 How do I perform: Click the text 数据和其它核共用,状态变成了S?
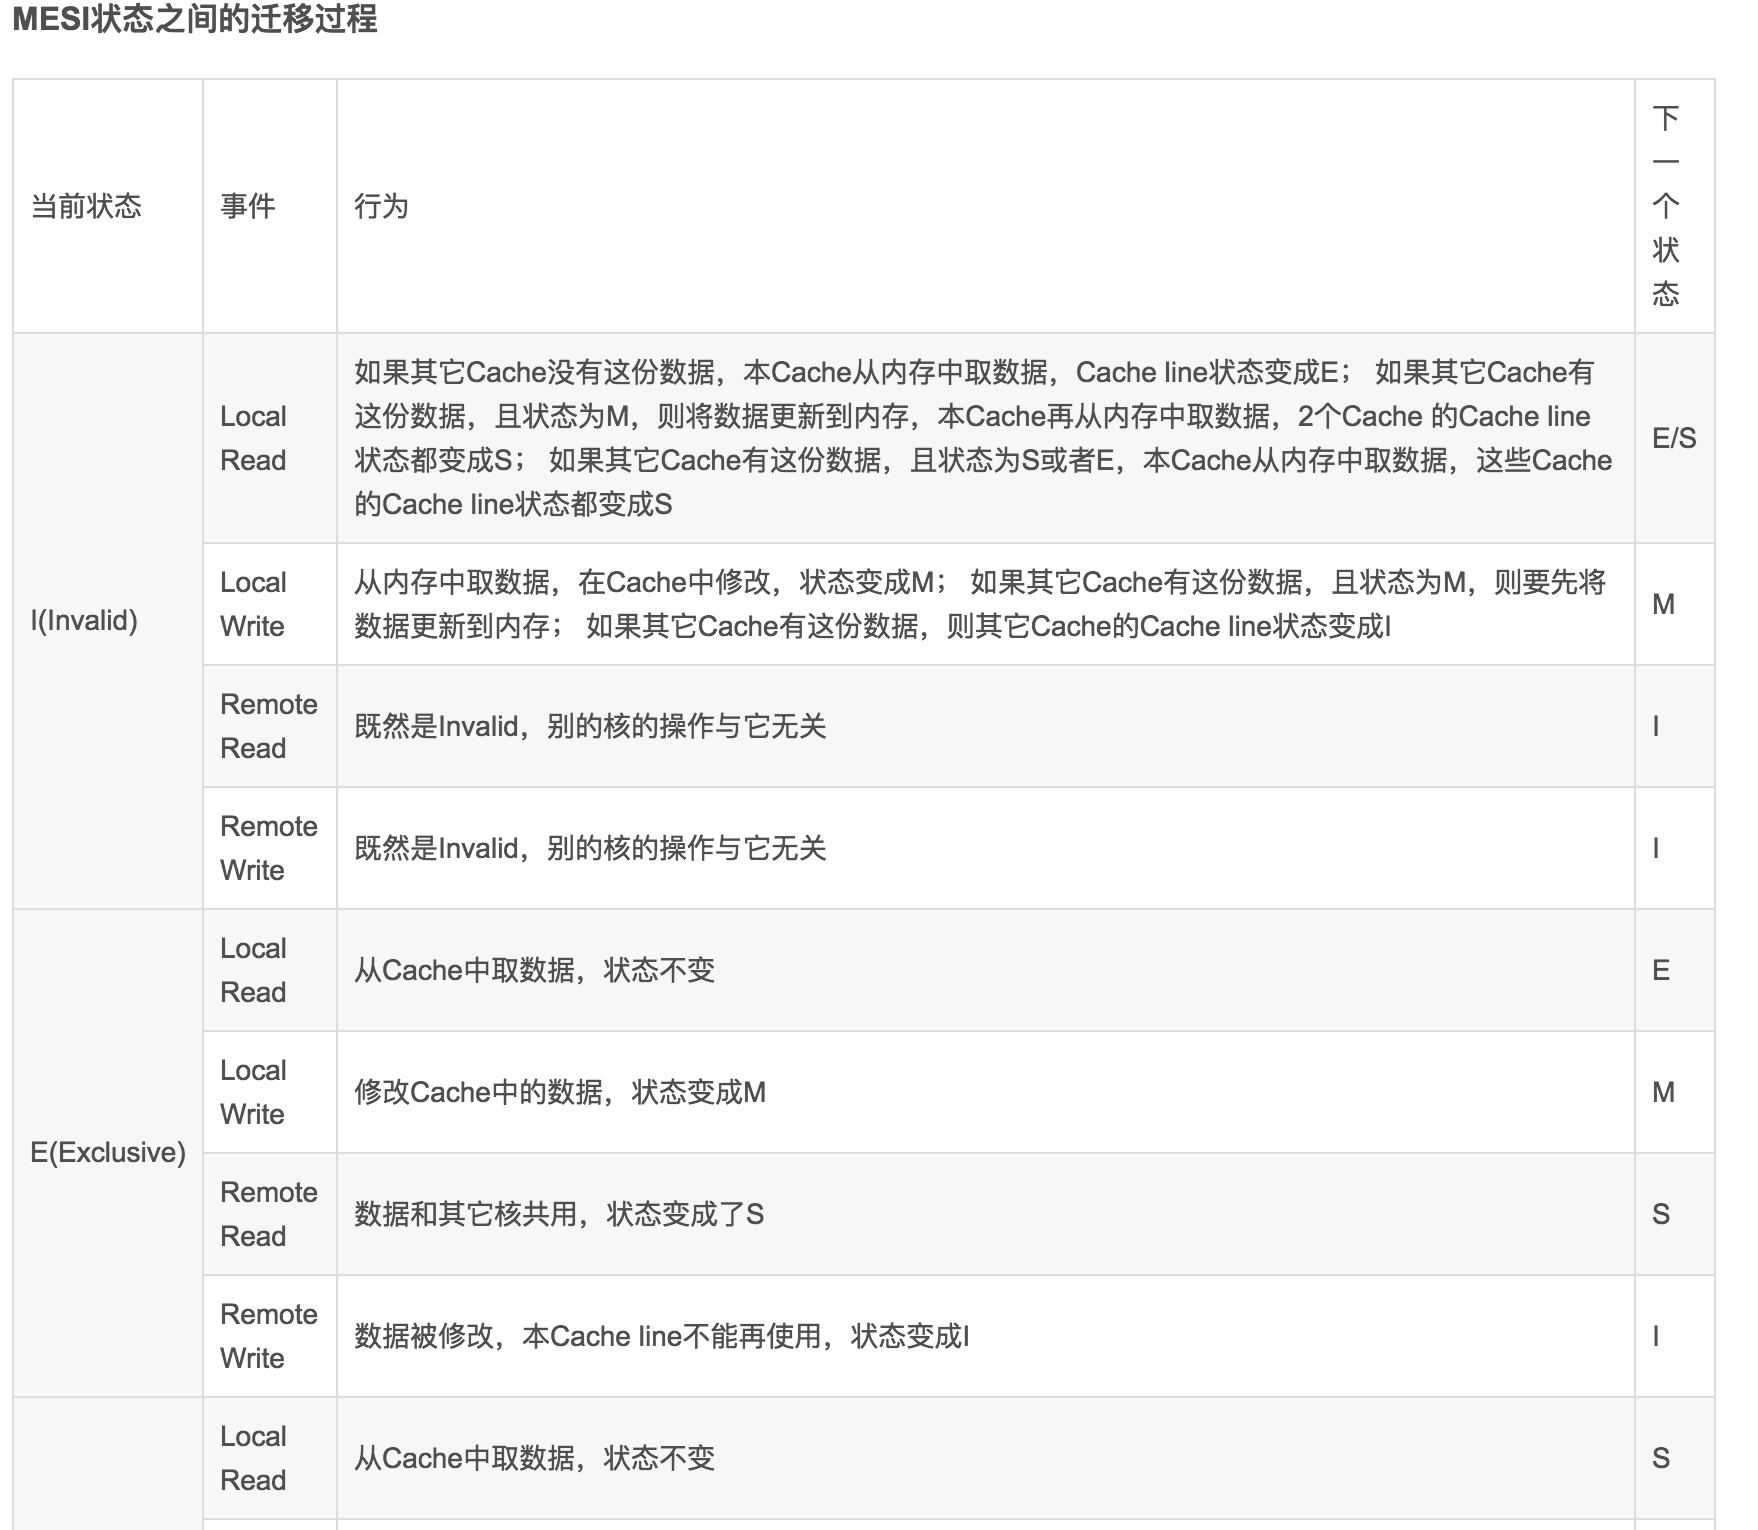[x=559, y=1214]
